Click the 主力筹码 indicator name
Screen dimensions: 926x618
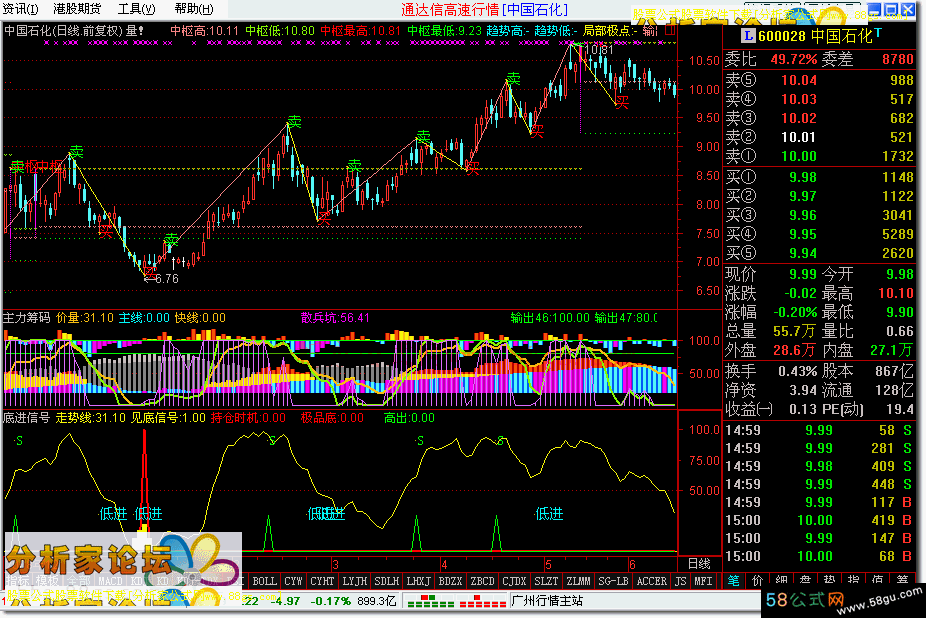[27, 318]
